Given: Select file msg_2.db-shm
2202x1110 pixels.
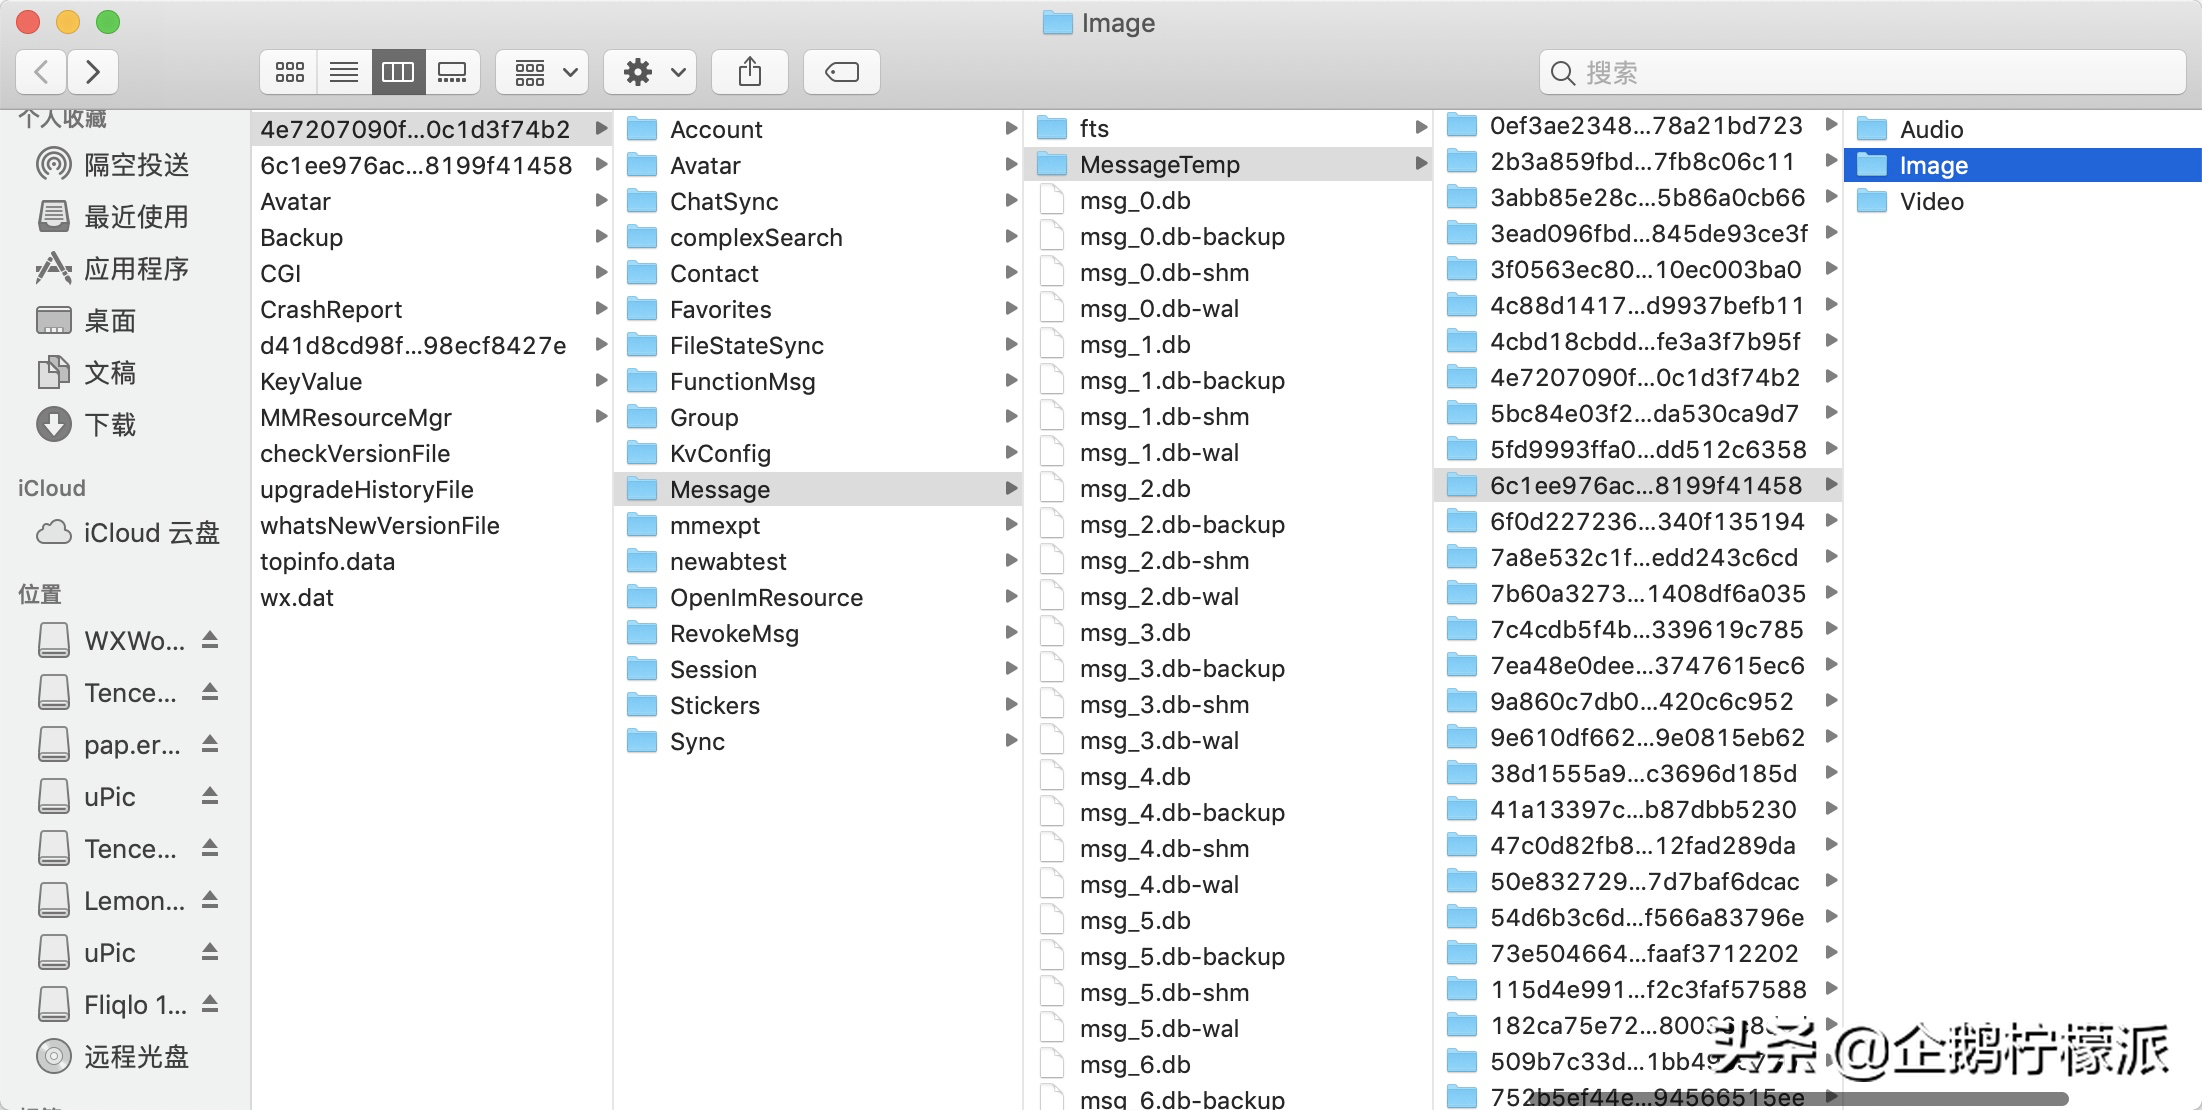Looking at the screenshot, I should (1228, 560).
